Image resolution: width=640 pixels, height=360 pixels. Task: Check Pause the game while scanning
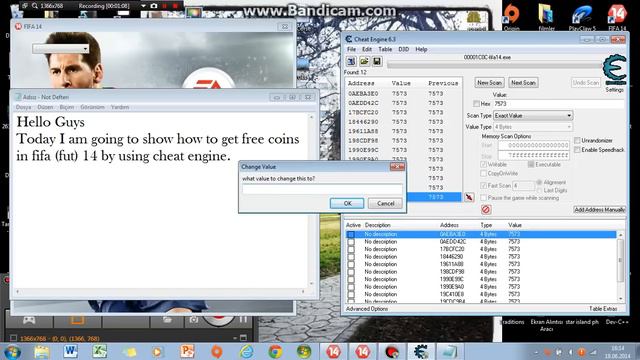pyautogui.click(x=484, y=198)
